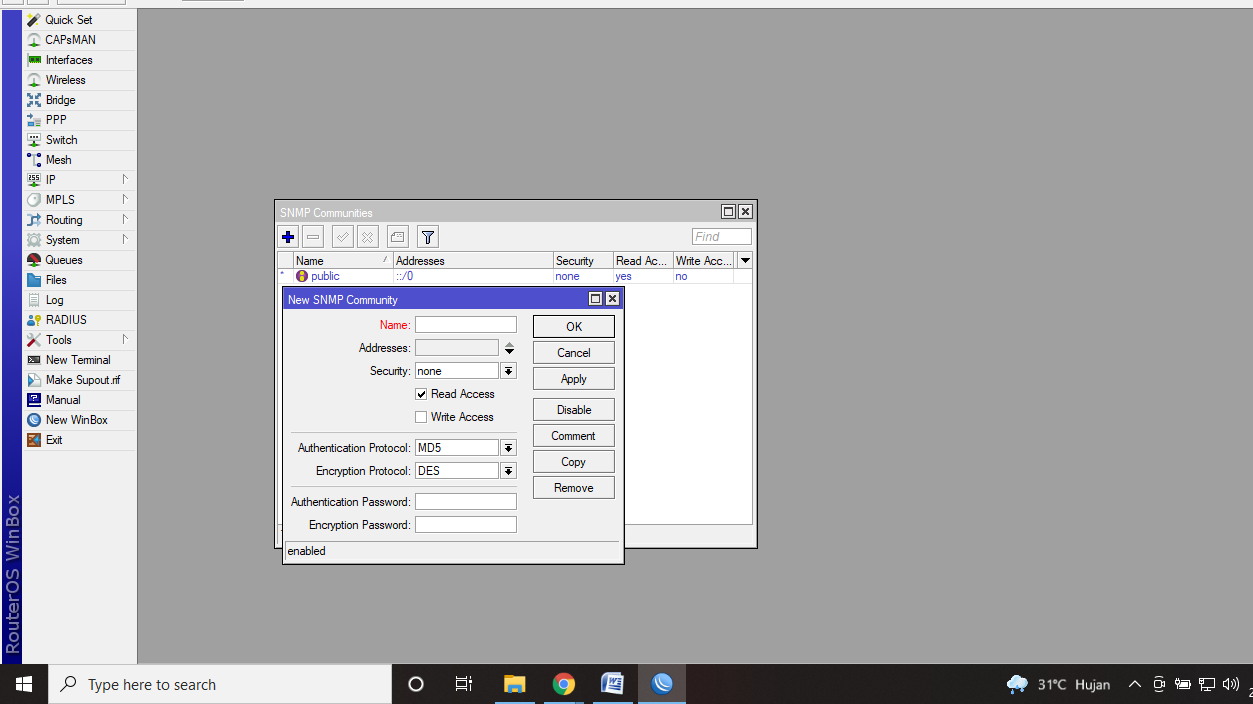Click the Cortana circle on the taskbar
Screen dimensions: 1253x704
[416, 684]
